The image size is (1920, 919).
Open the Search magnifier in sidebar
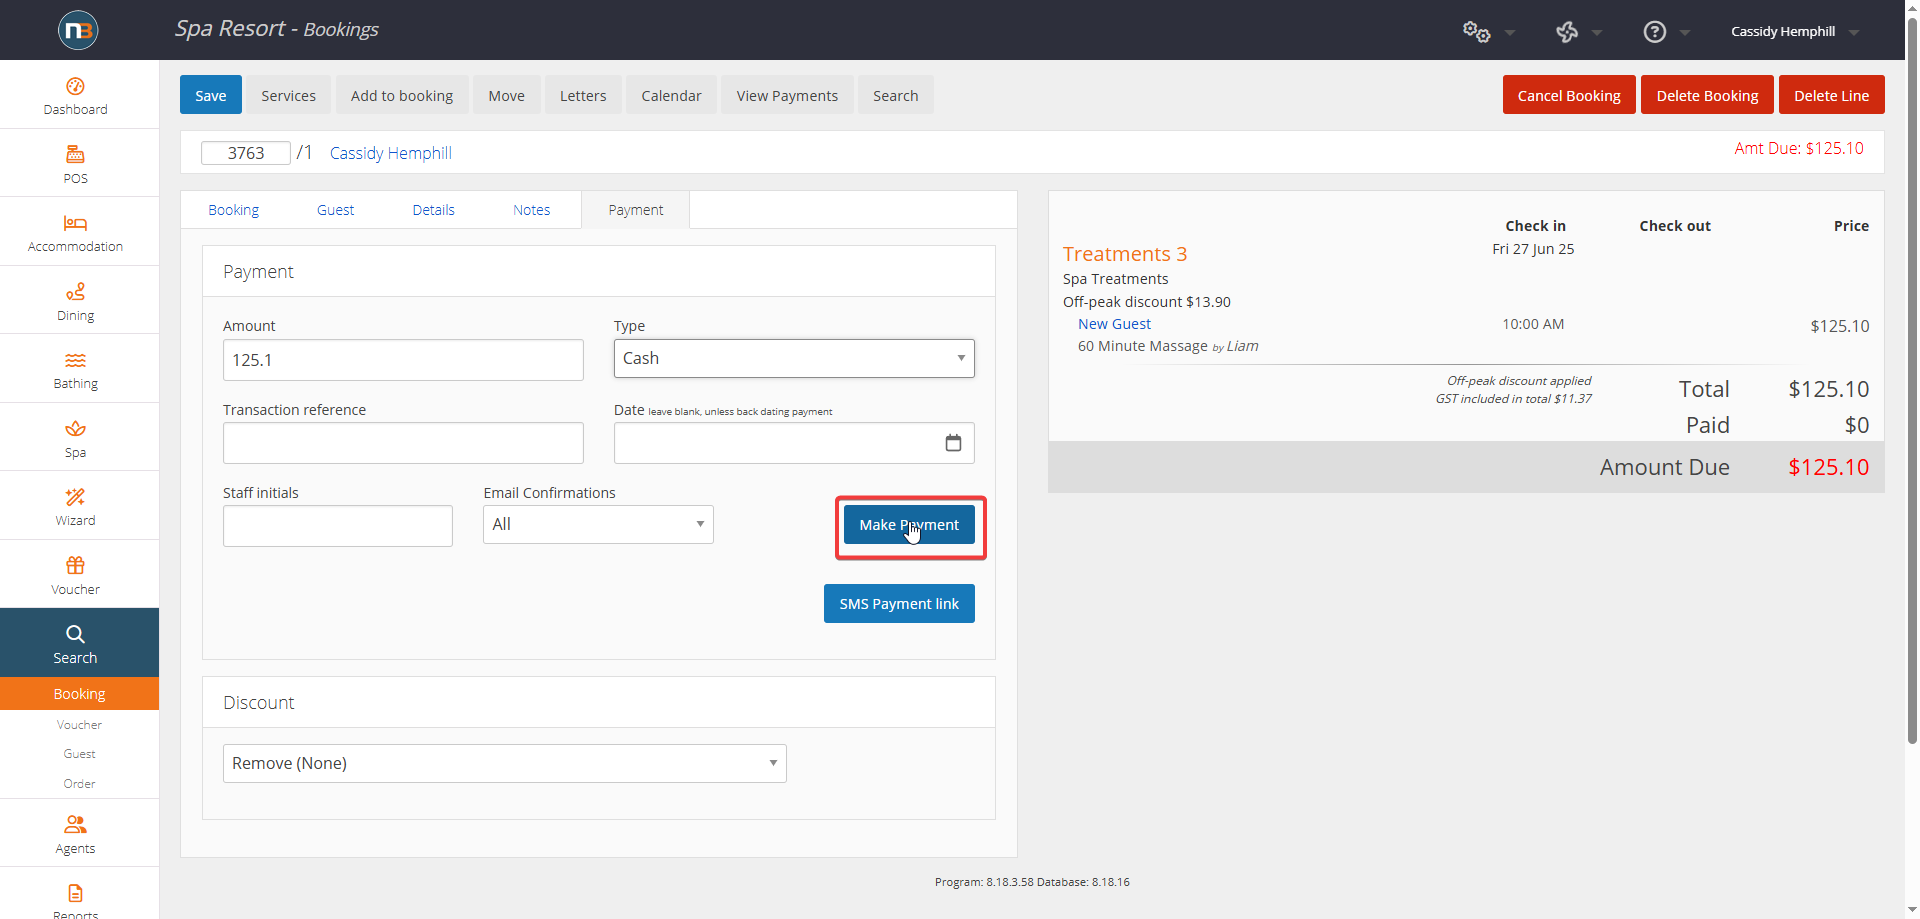click(x=75, y=634)
